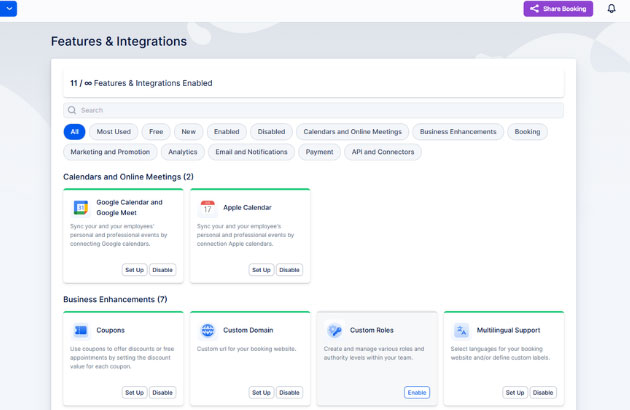Filter by Most Used
The width and height of the screenshot is (630, 410).
[x=114, y=131]
